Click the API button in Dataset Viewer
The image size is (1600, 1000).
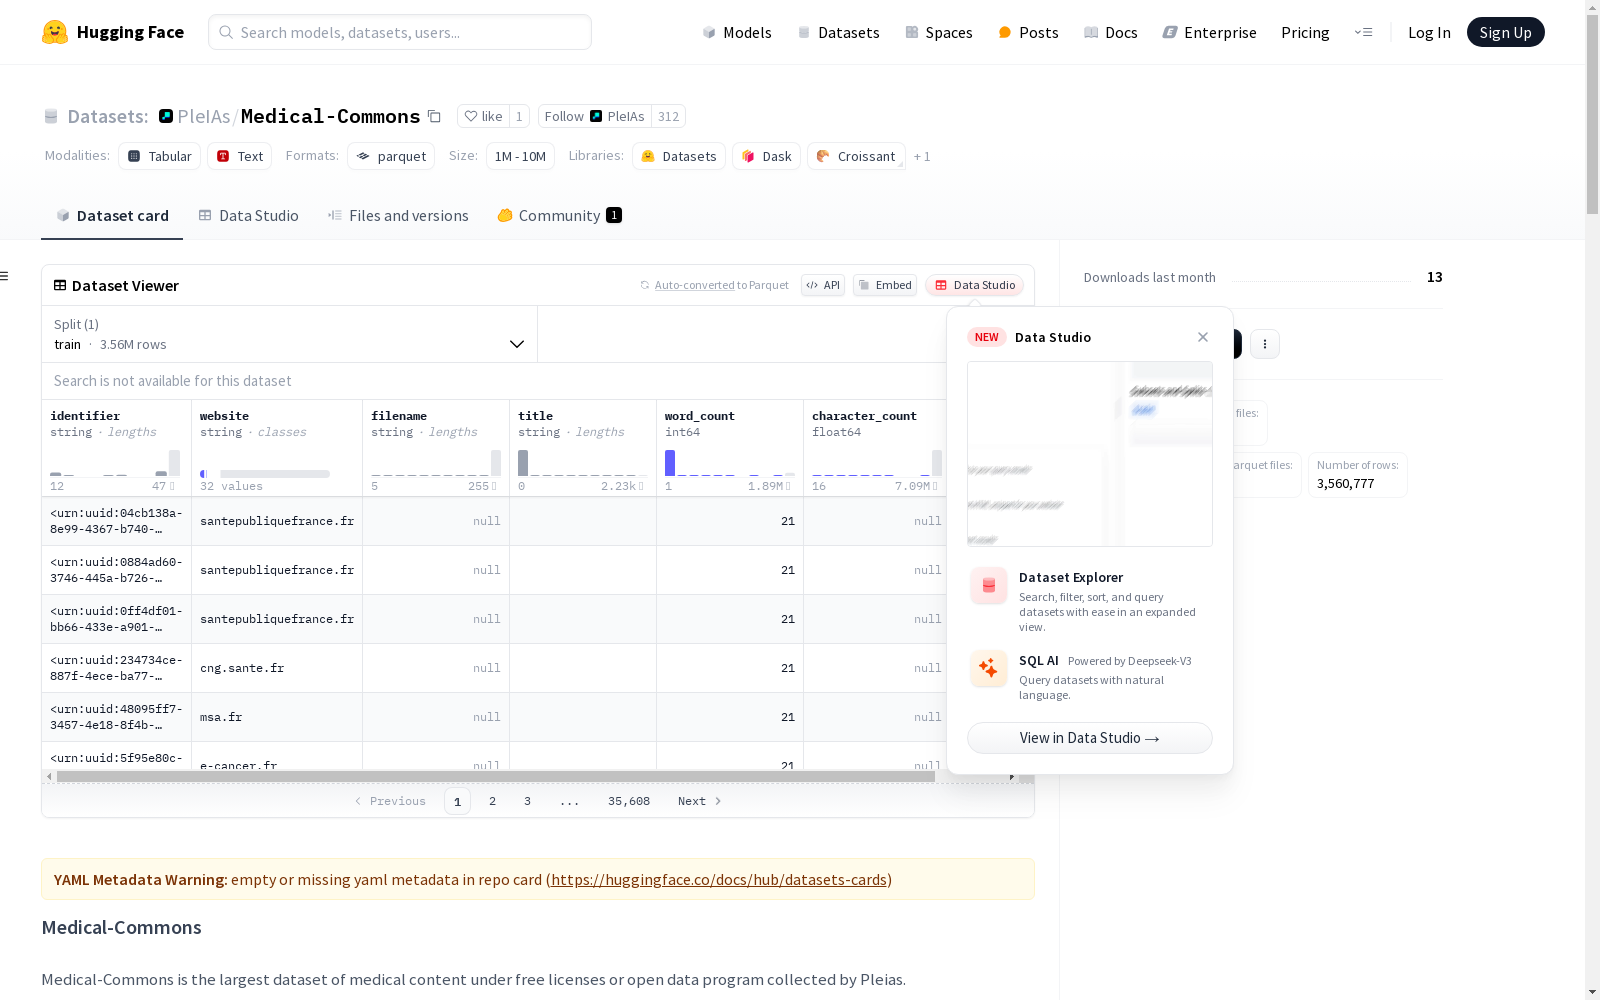823,285
